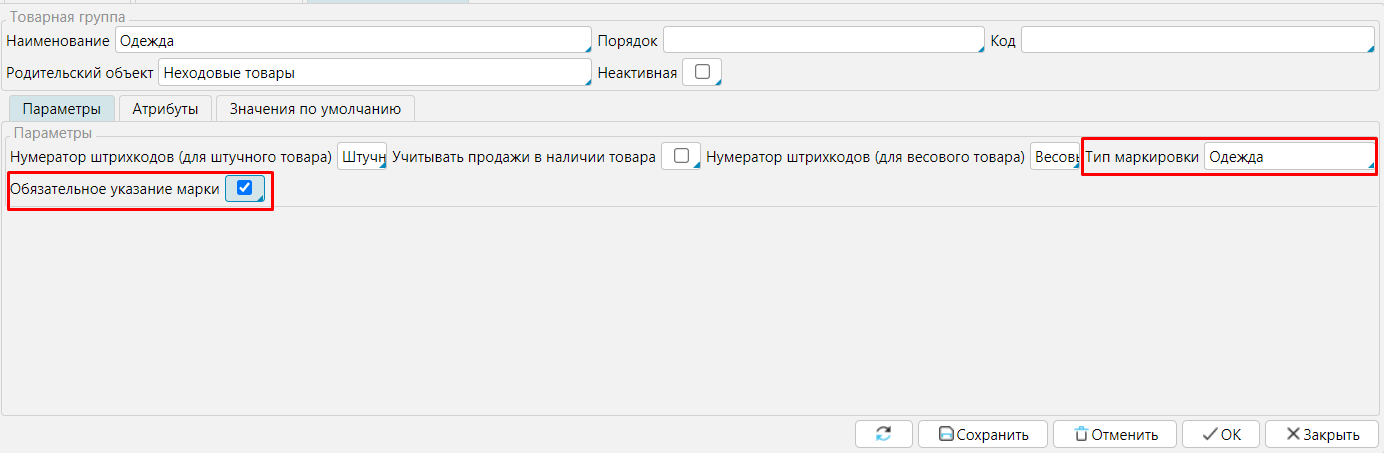Toggle the Неактивная checkbox
The width and height of the screenshot is (1384, 453).
tap(701, 72)
